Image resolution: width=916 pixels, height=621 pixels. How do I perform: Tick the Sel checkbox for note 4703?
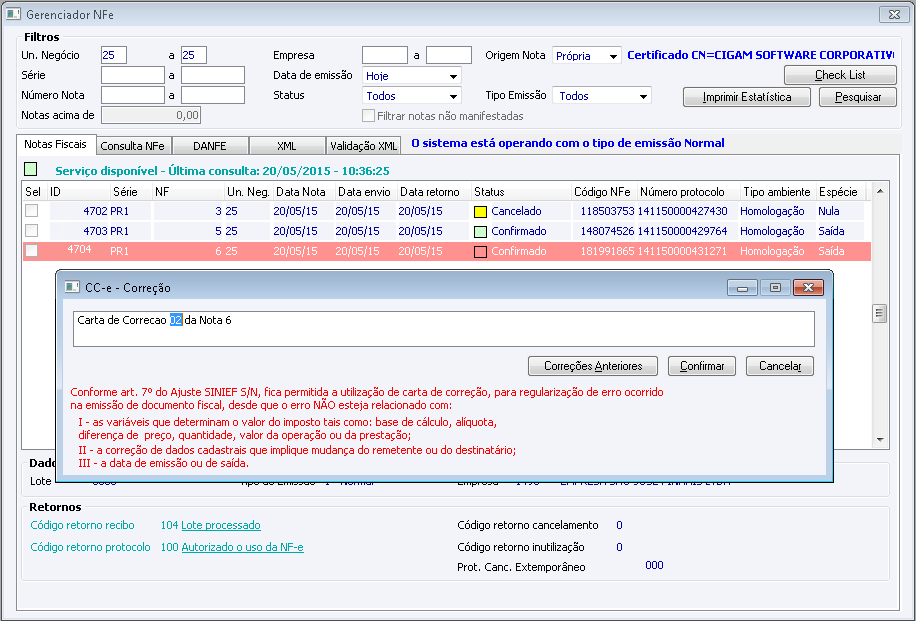tap(32, 231)
